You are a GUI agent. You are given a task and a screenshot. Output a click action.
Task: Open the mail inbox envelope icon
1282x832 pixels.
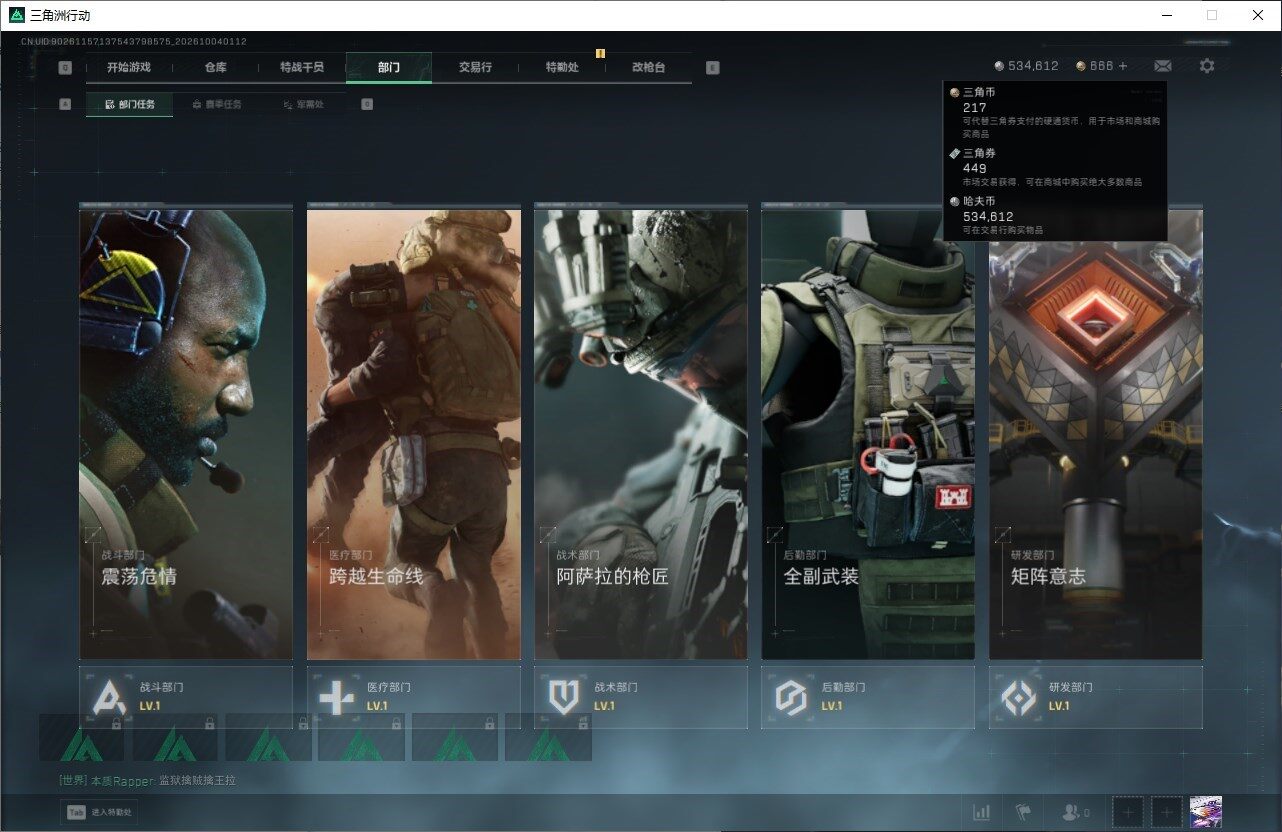(x=1162, y=66)
